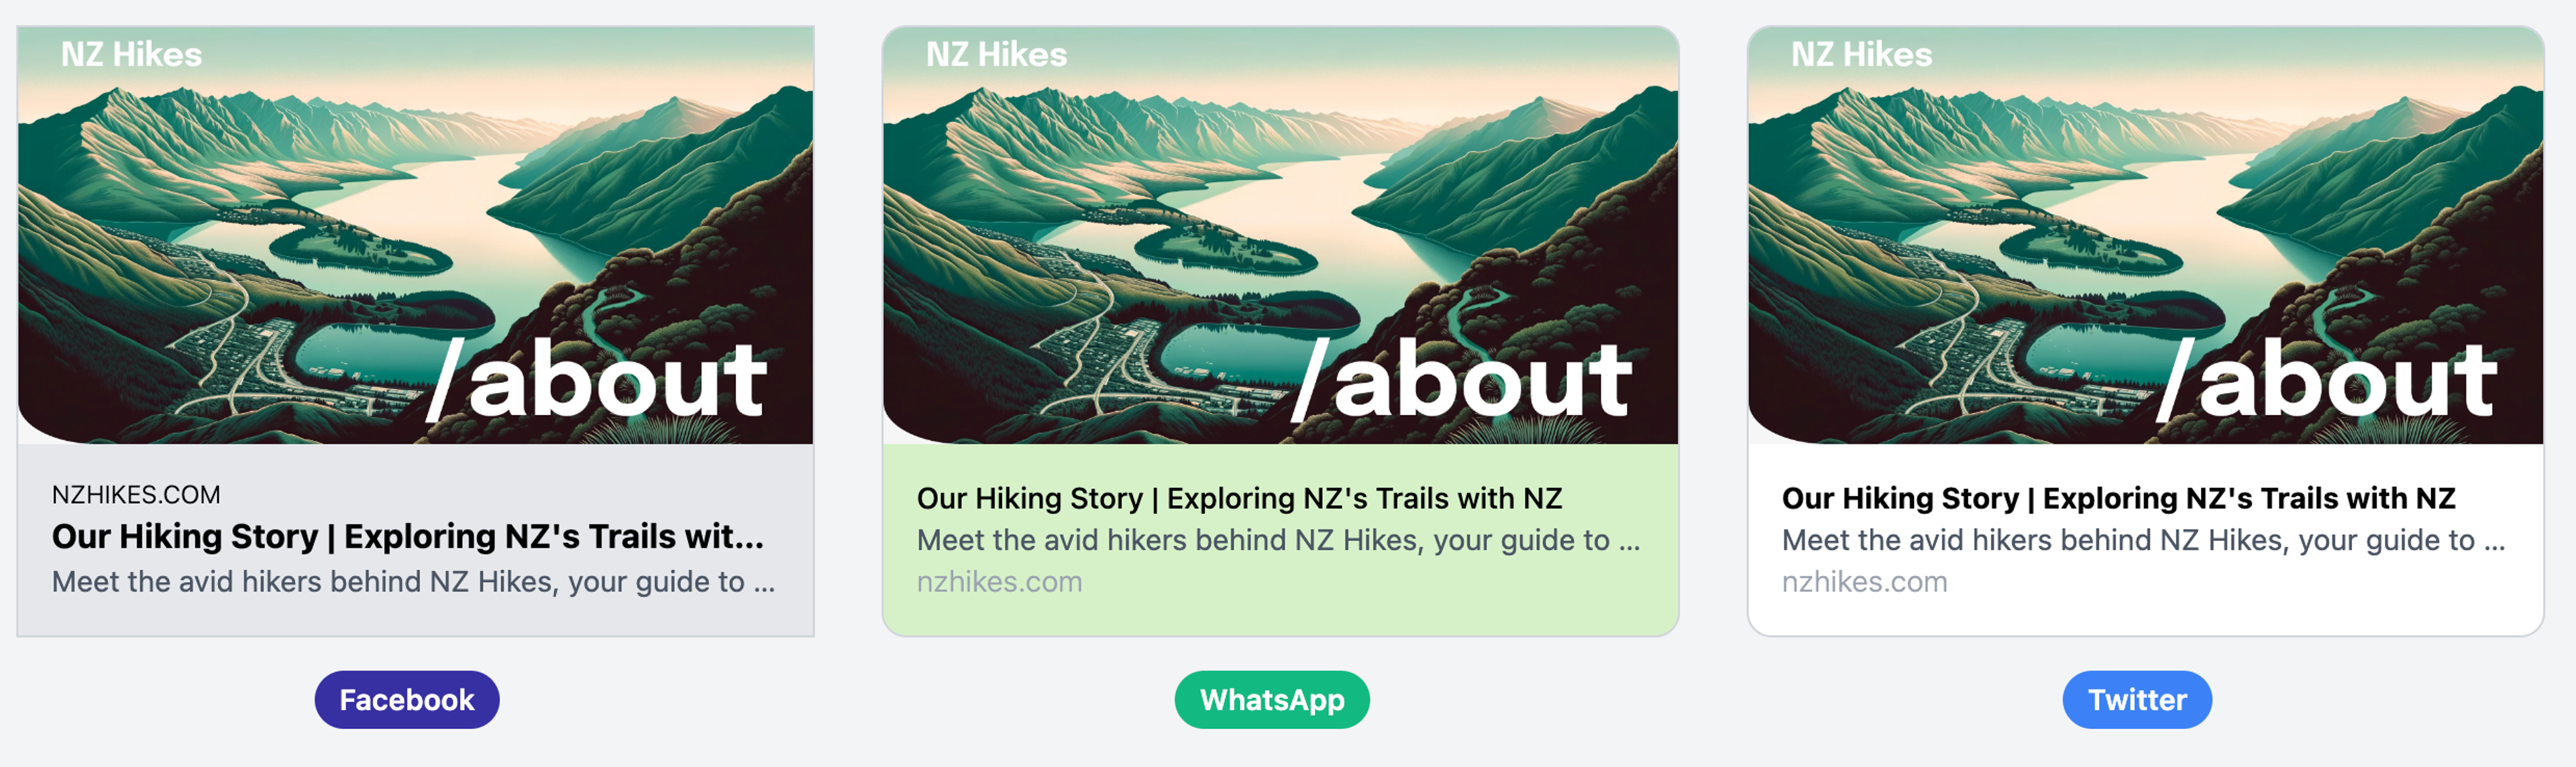Image resolution: width=2576 pixels, height=767 pixels.
Task: Click the WhatsApp label button
Action: pos(1272,699)
